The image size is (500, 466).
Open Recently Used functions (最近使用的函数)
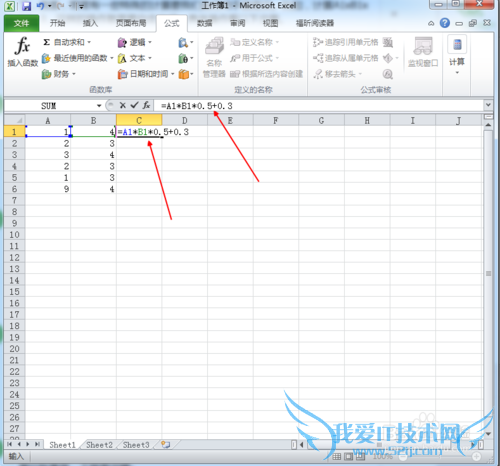[x=77, y=58]
